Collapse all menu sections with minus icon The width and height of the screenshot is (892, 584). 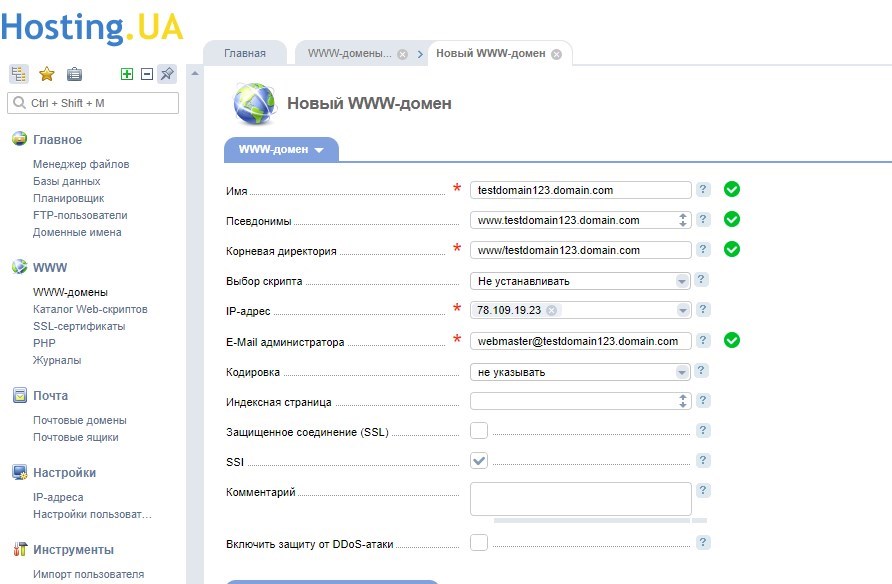click(147, 74)
